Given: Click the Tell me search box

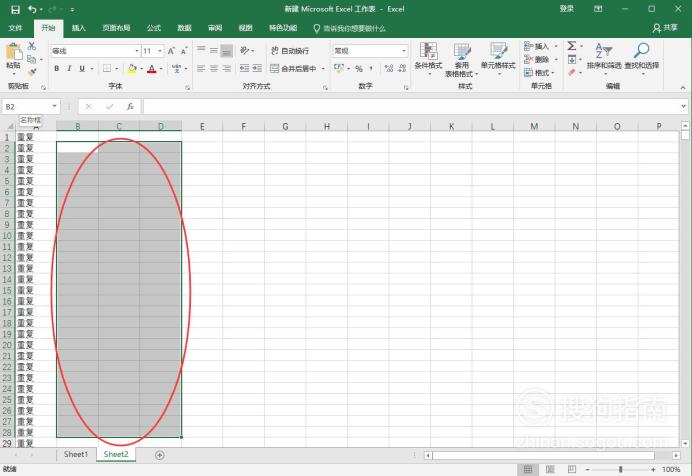Looking at the screenshot, I should [x=350, y=29].
